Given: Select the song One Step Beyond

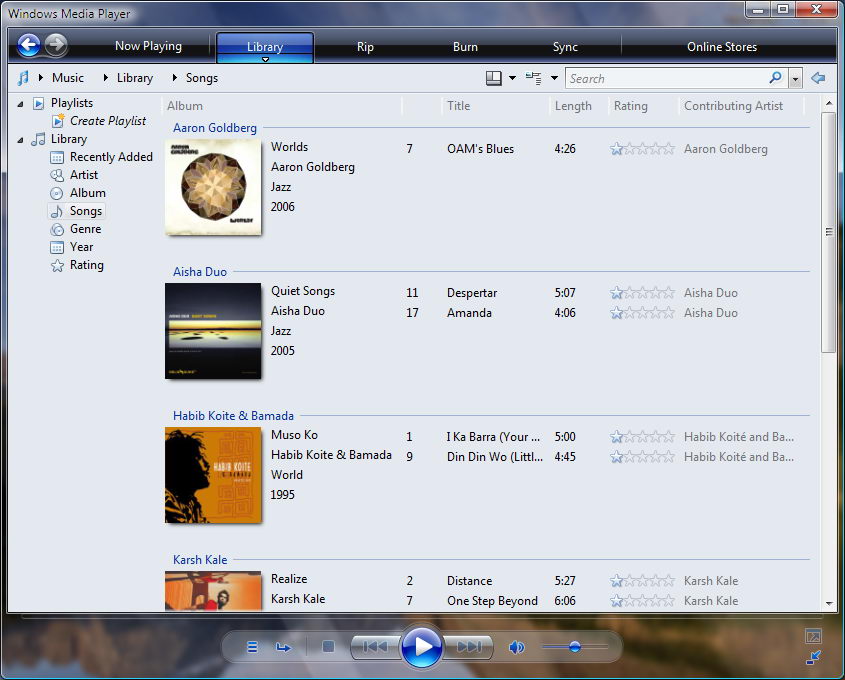Looking at the screenshot, I should pos(492,601).
